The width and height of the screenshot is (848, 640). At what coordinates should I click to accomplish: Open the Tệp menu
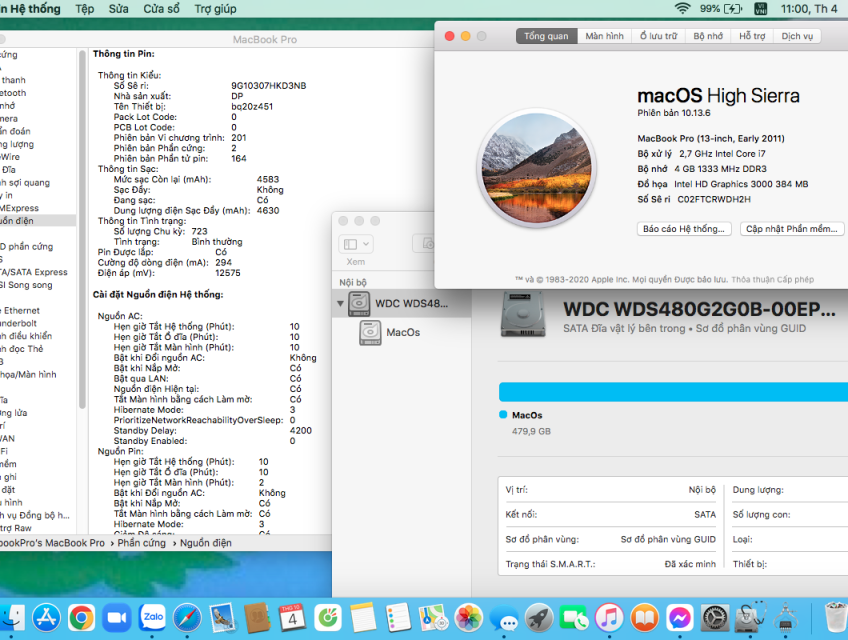pos(85,9)
